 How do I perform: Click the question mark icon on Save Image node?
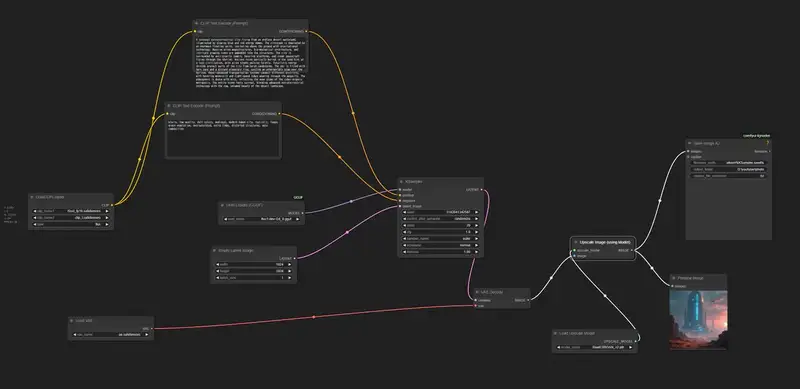[x=767, y=143]
